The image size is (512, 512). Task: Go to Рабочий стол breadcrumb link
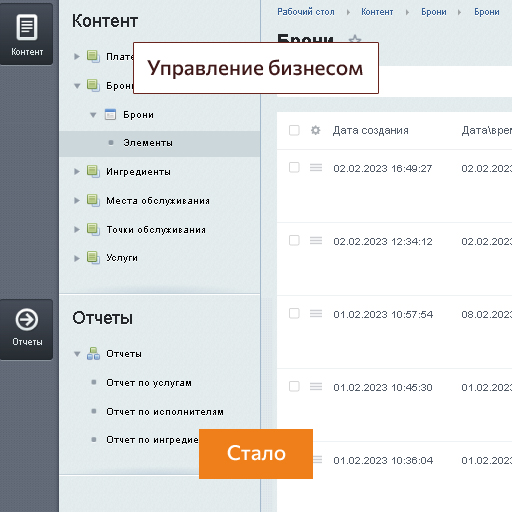[306, 12]
